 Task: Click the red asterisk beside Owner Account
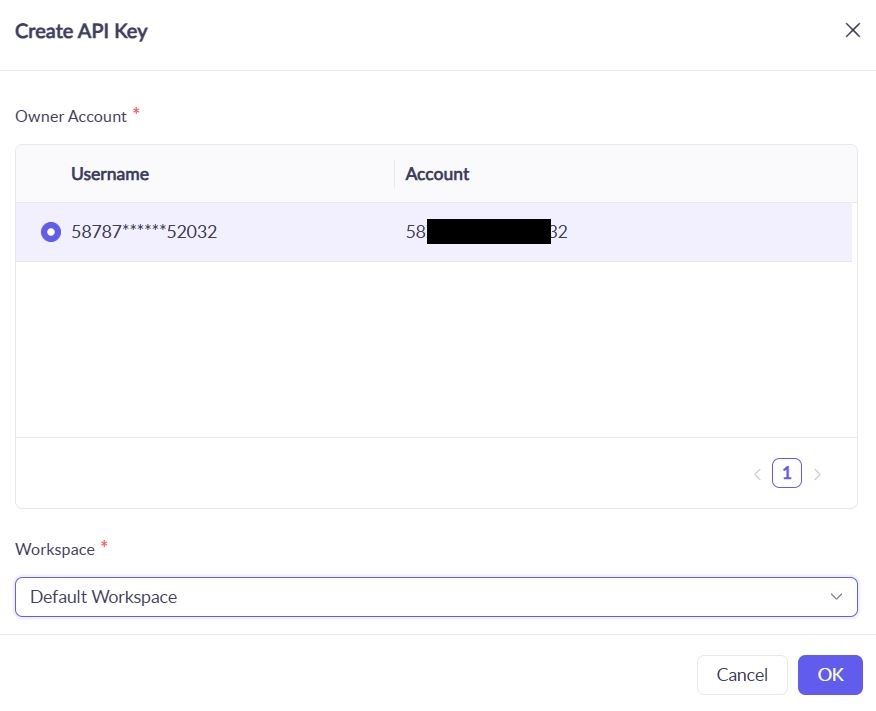click(136, 112)
